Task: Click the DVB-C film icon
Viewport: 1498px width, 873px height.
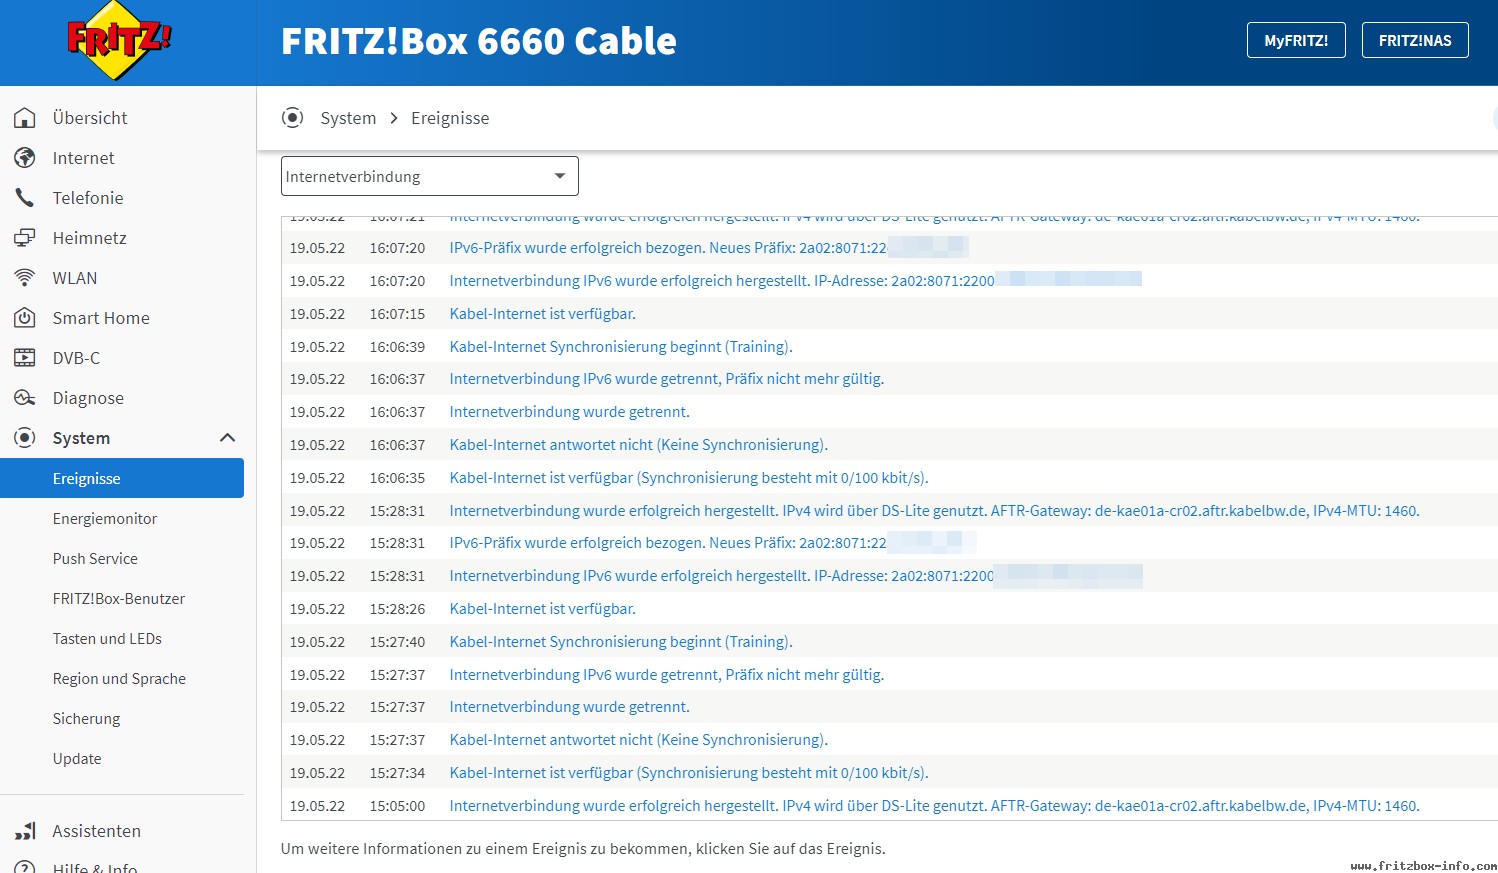Action: click(25, 358)
